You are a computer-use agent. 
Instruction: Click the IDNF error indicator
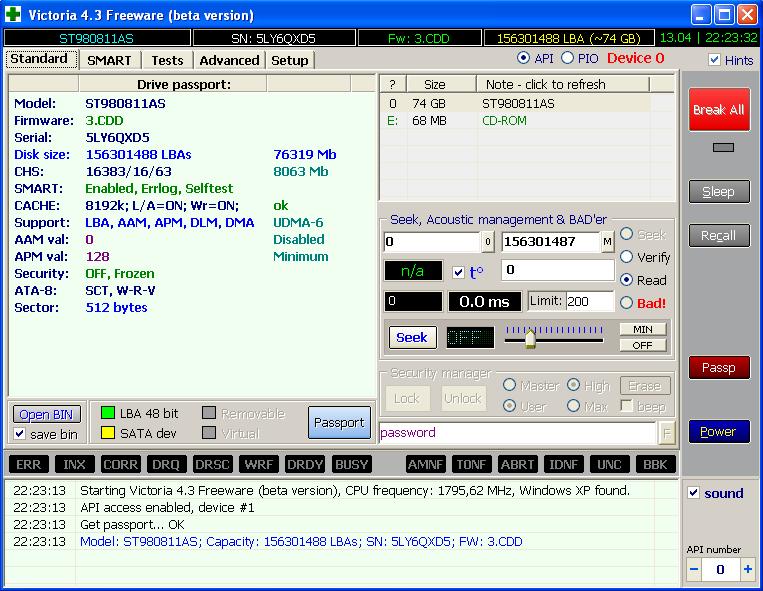point(563,465)
